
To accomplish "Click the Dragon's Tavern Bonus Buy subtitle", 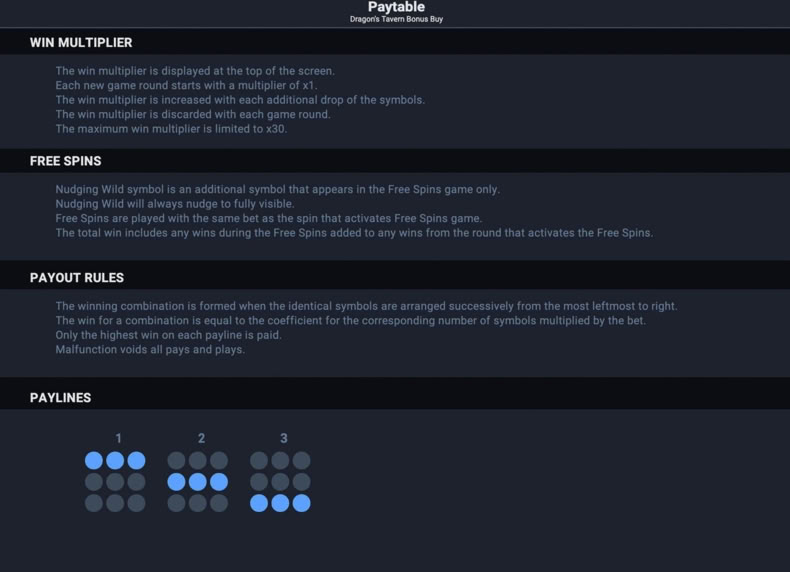I will pos(396,19).
